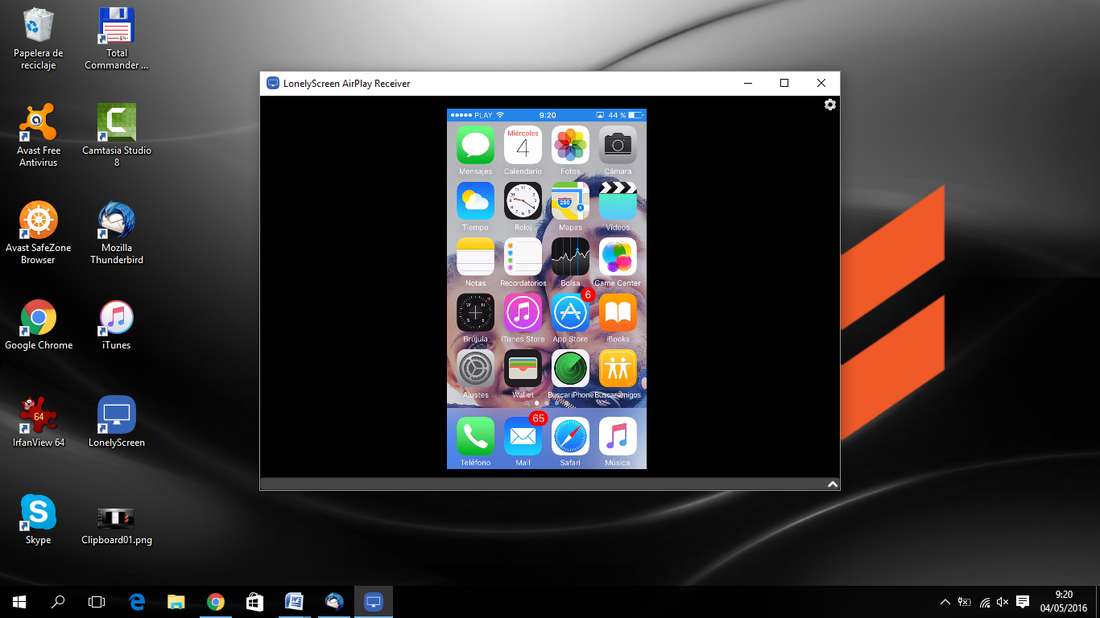Open Vídeos app icon
Screen dimensions: 1100x618
[617, 201]
